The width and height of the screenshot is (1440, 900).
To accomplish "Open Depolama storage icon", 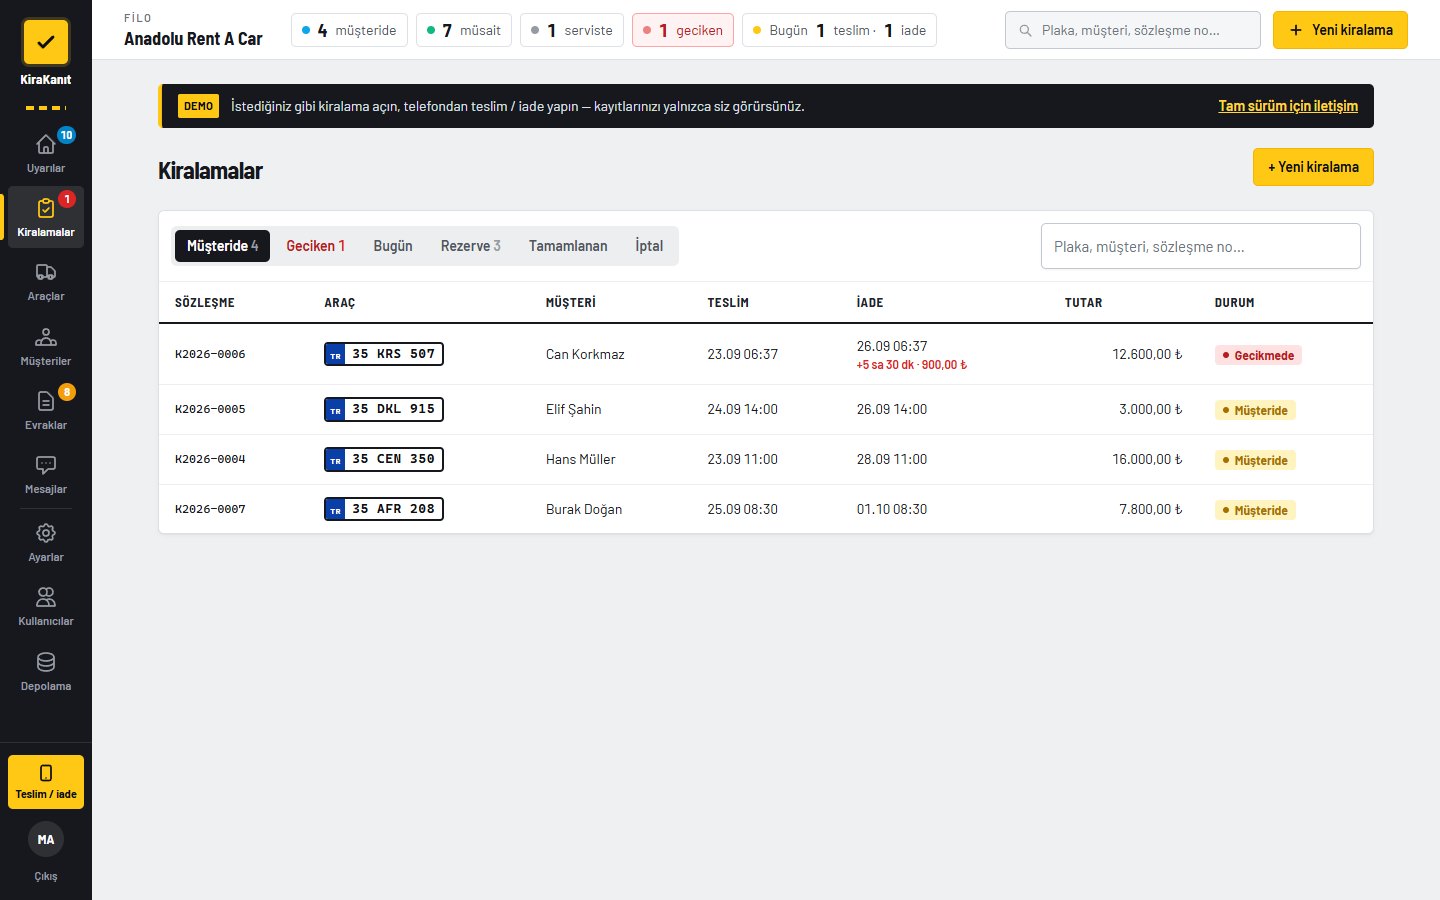I will (46, 662).
